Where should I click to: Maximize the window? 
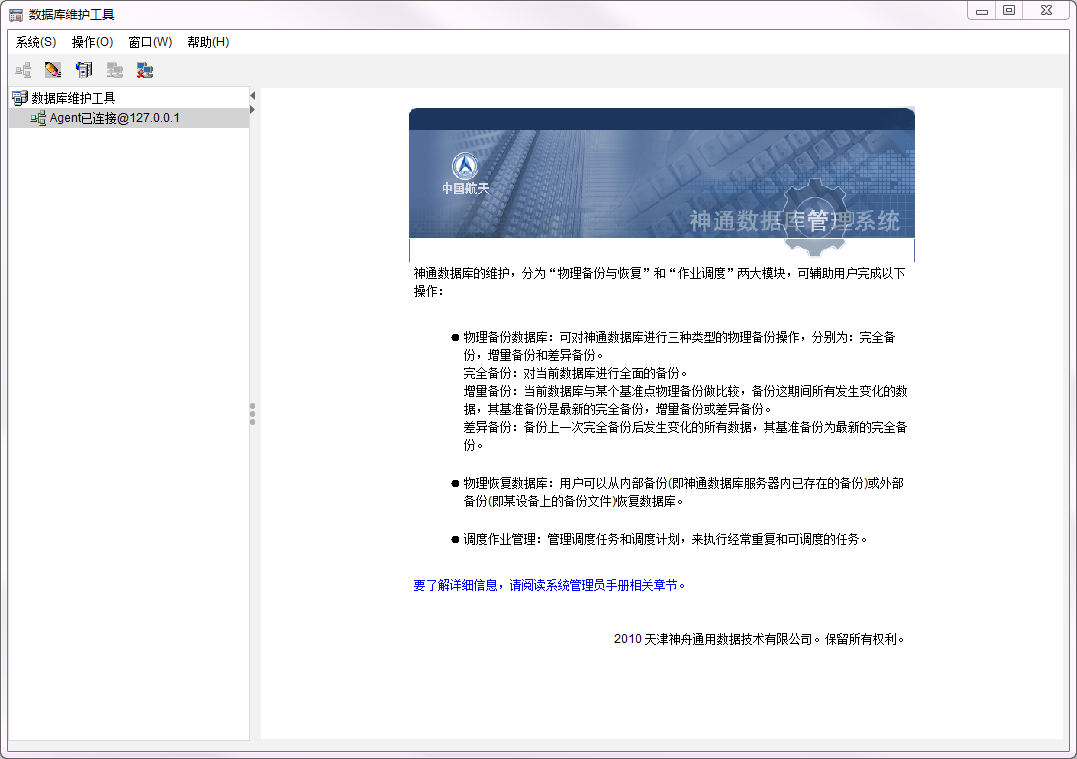[1010, 10]
